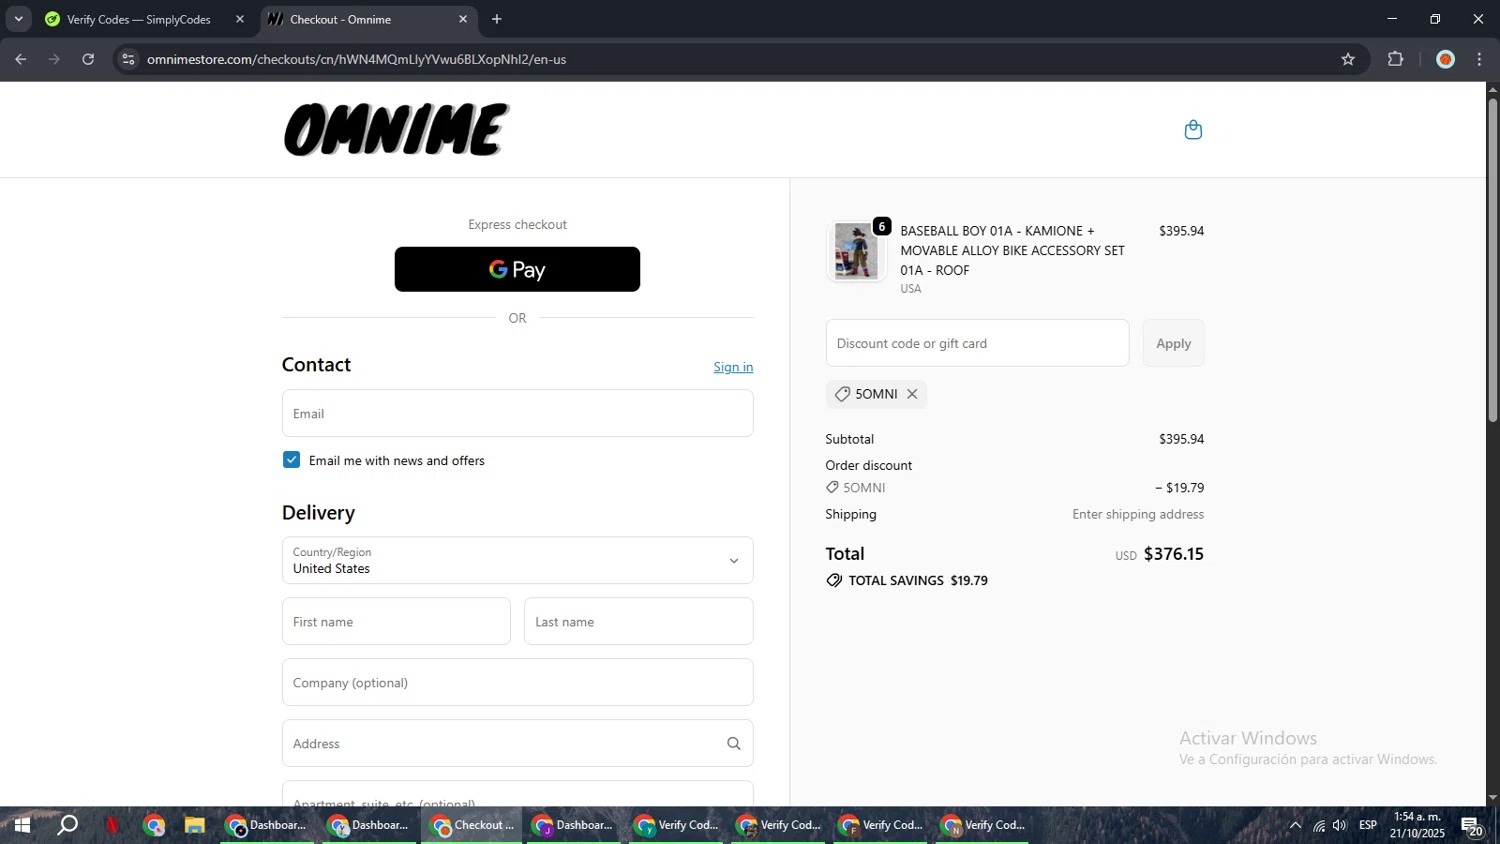Open the tab search dropdown arrow
The image size is (1500, 844).
18,19
